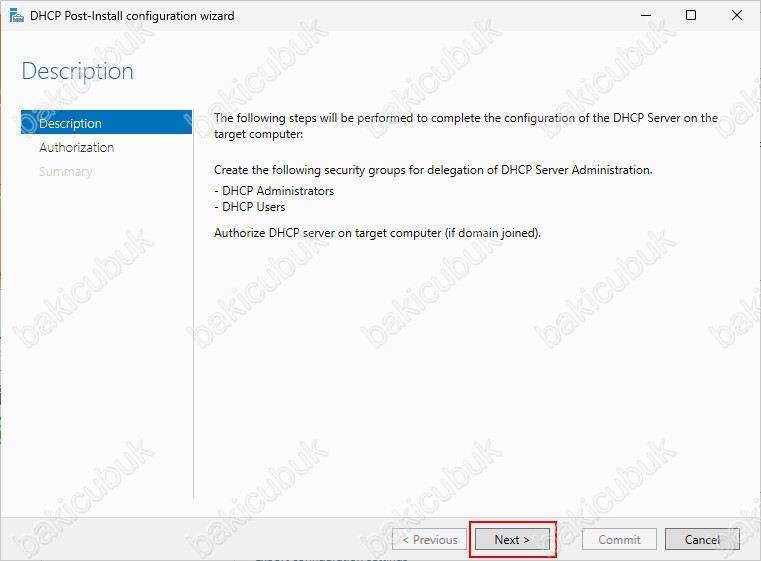
Task: Select the Description wizard step
Action: coord(106,123)
